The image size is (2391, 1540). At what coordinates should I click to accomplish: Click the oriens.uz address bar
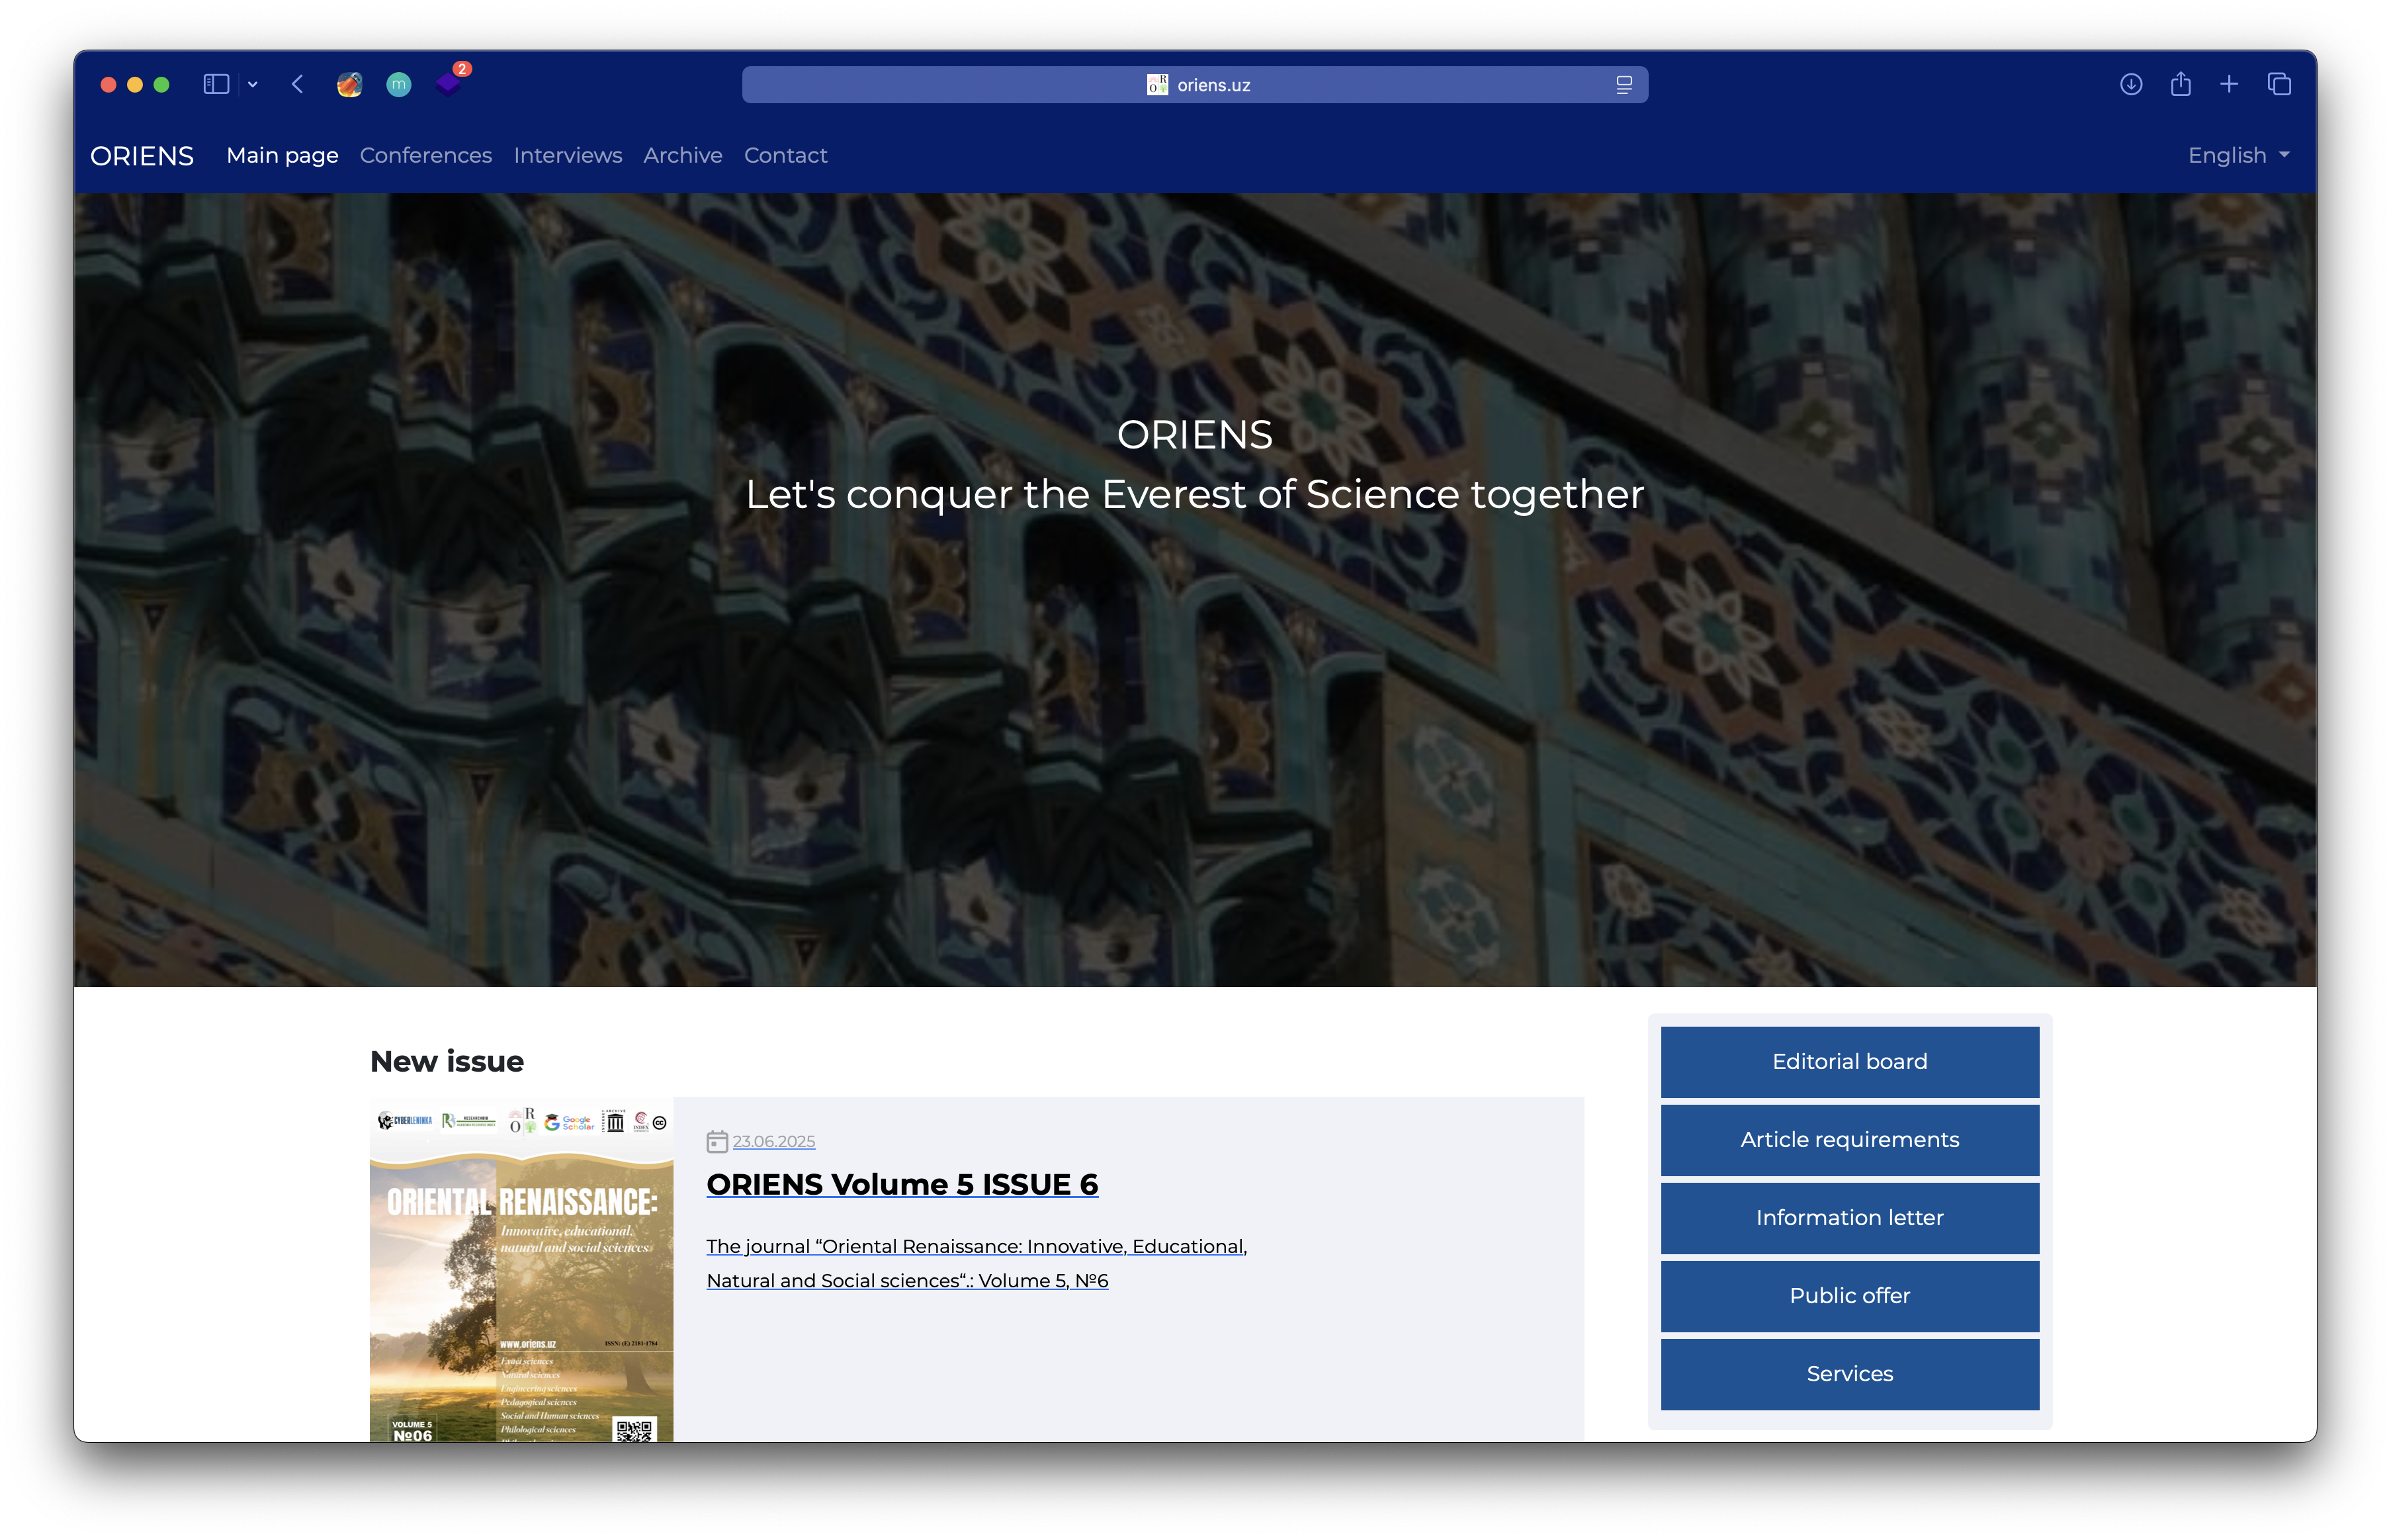coord(1195,85)
